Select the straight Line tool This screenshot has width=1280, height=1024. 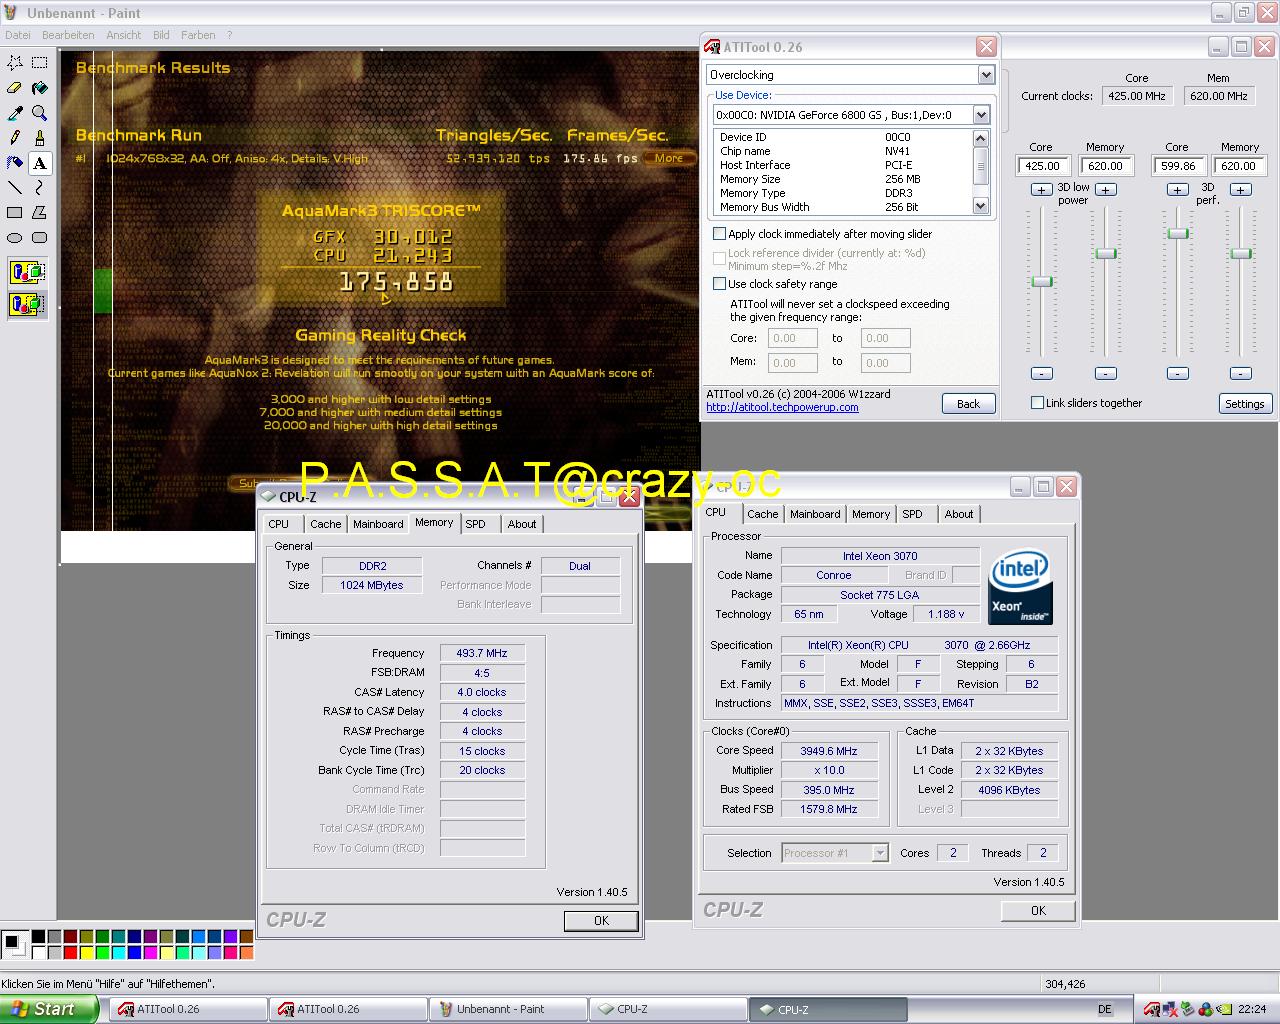coord(15,188)
